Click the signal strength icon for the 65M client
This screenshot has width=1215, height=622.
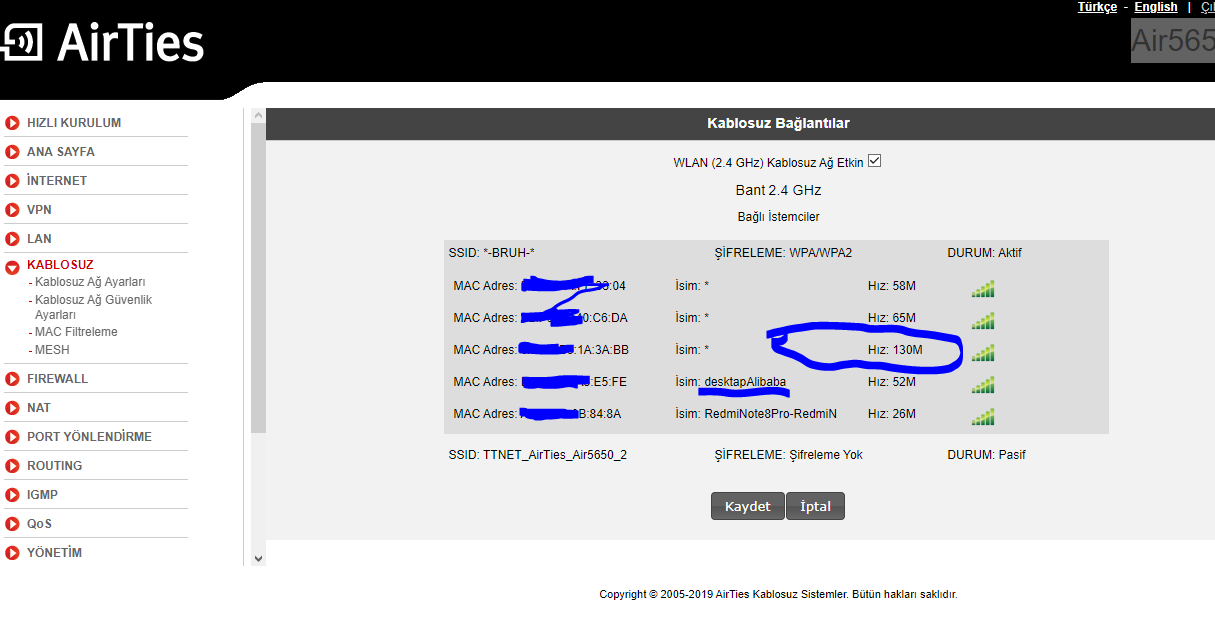pos(983,320)
